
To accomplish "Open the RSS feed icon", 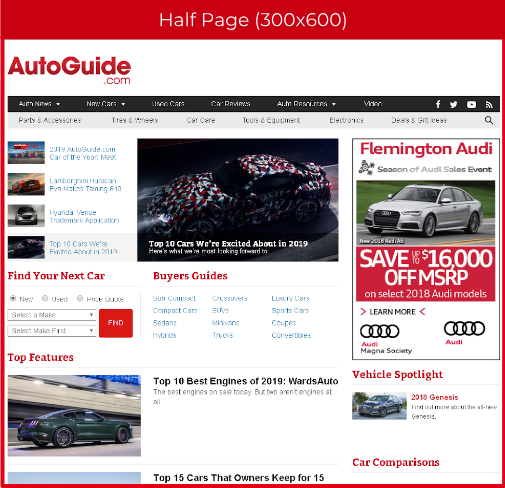I will (x=489, y=105).
